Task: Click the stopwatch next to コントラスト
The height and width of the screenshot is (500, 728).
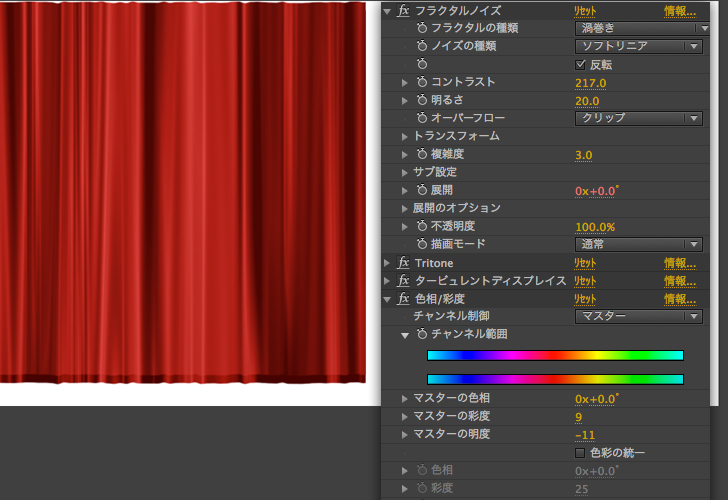Action: tap(422, 82)
